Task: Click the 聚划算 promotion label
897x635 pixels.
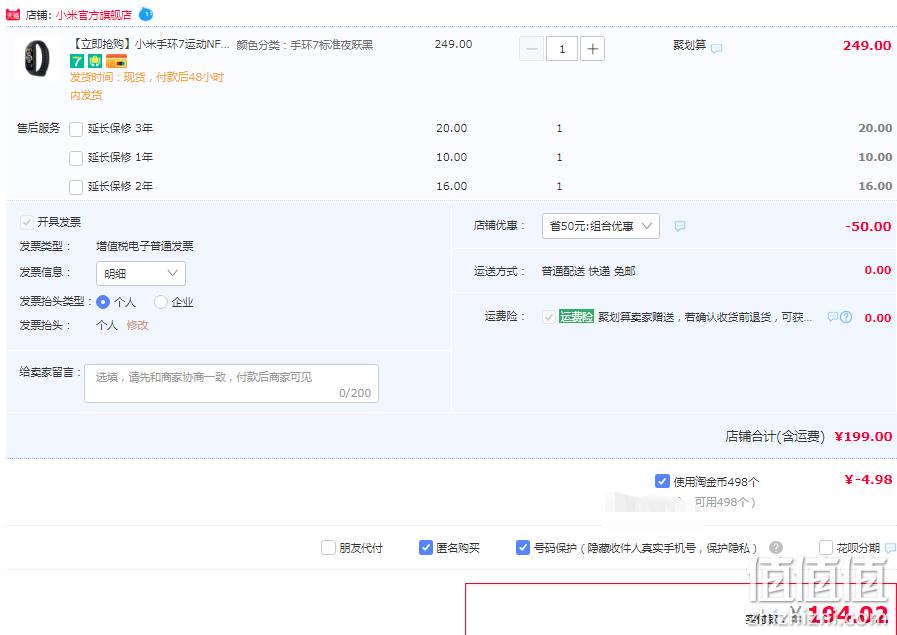Action: pos(689,45)
